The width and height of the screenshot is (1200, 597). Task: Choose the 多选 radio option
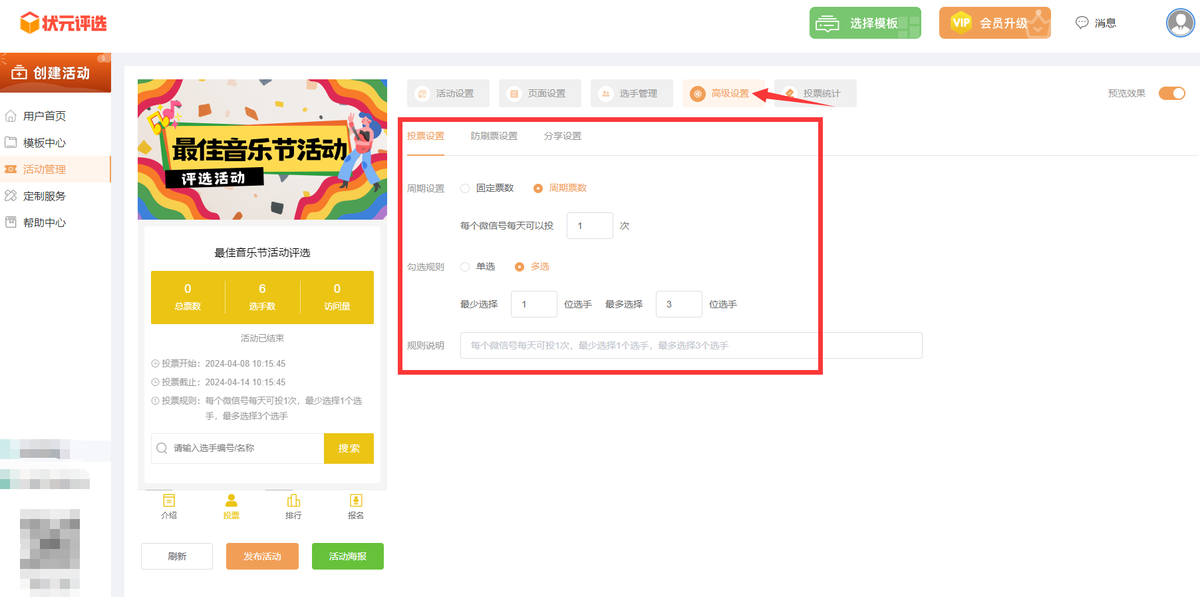pos(519,267)
